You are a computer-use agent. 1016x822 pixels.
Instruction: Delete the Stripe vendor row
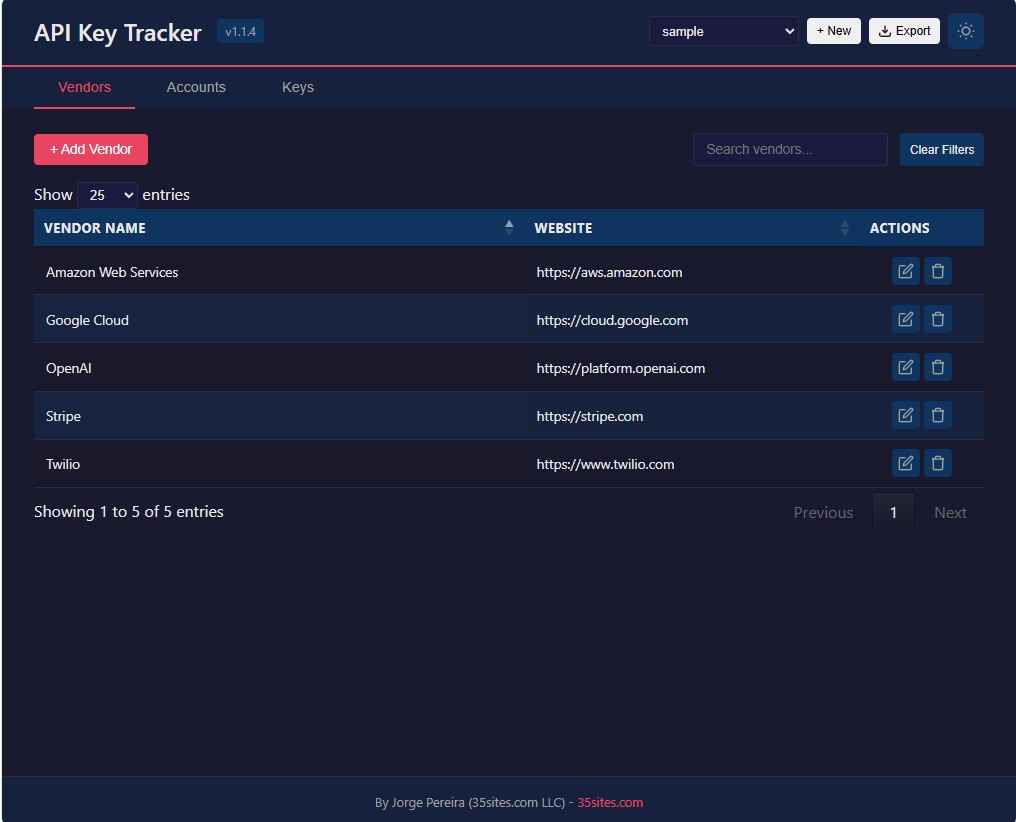tap(937, 415)
